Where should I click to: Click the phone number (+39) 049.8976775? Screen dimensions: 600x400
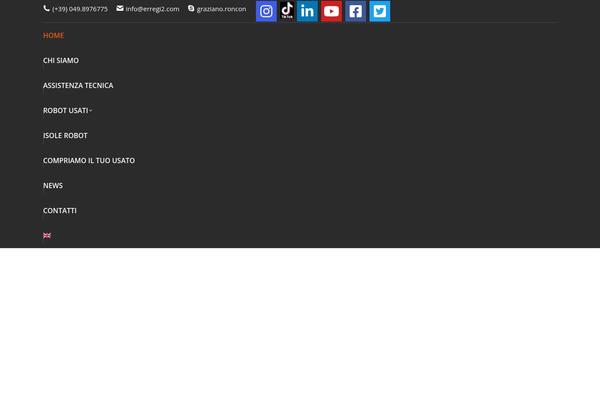[x=80, y=9]
